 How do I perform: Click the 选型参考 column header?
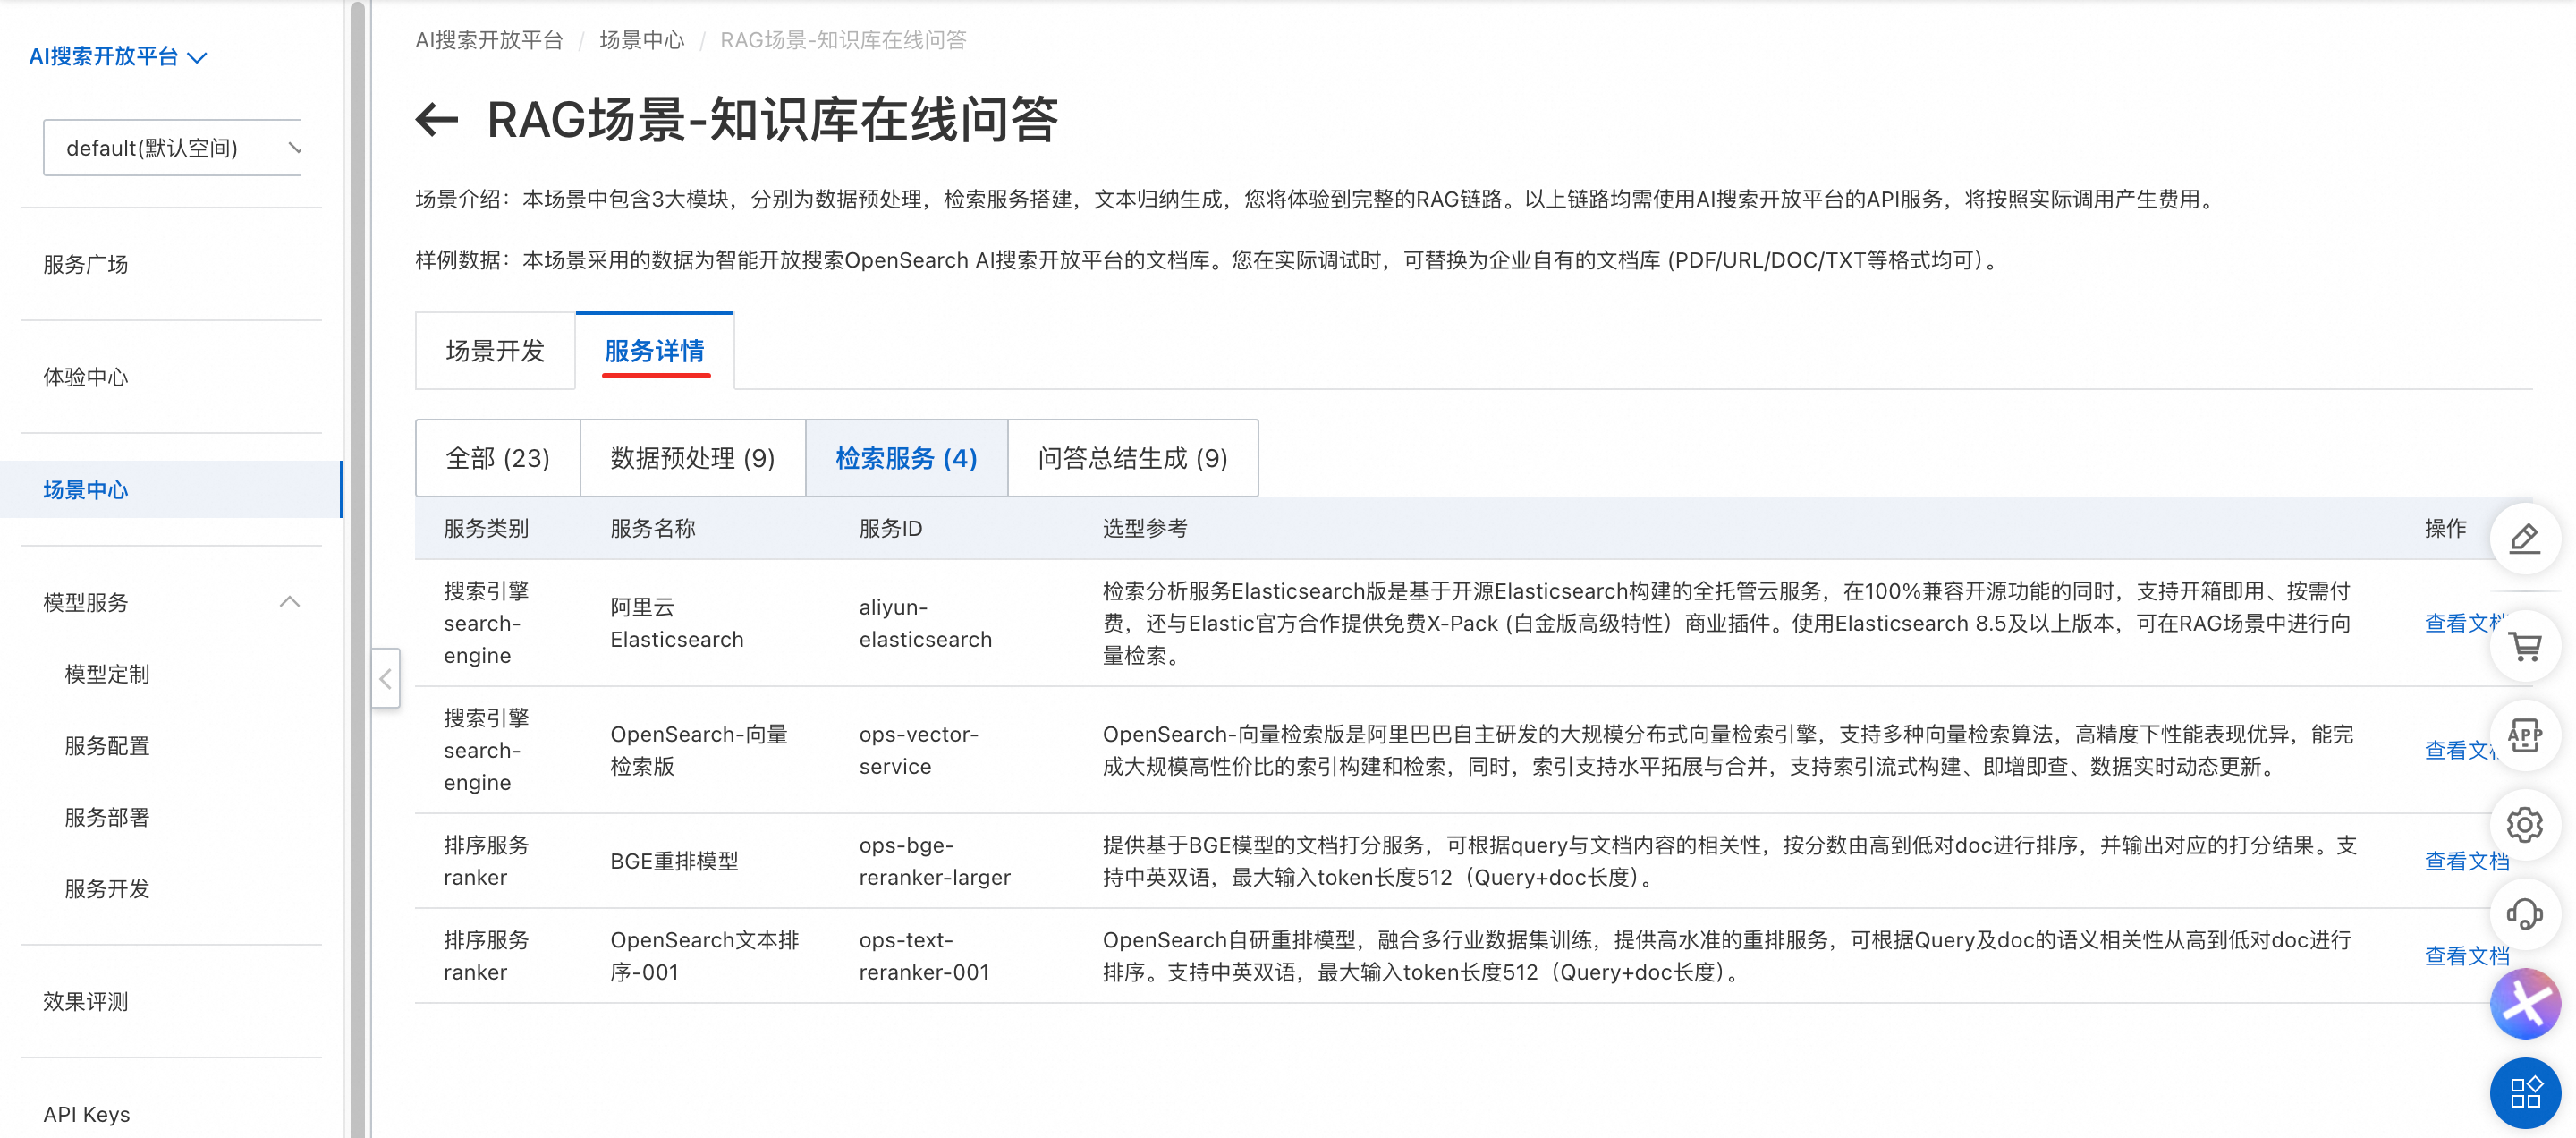(x=1144, y=528)
